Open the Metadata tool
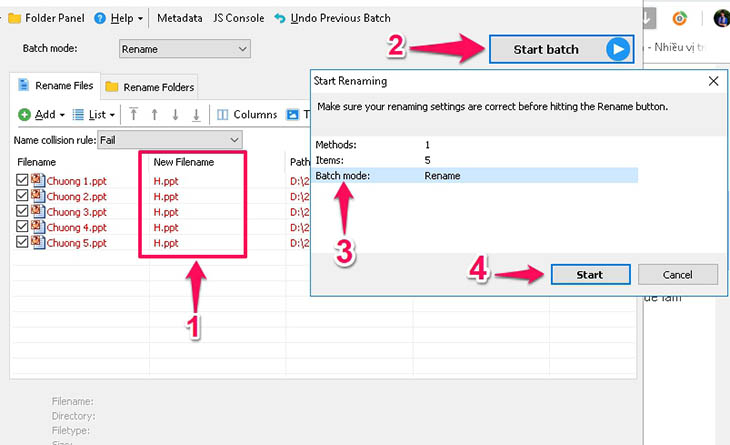This screenshot has width=730, height=445. coord(180,18)
